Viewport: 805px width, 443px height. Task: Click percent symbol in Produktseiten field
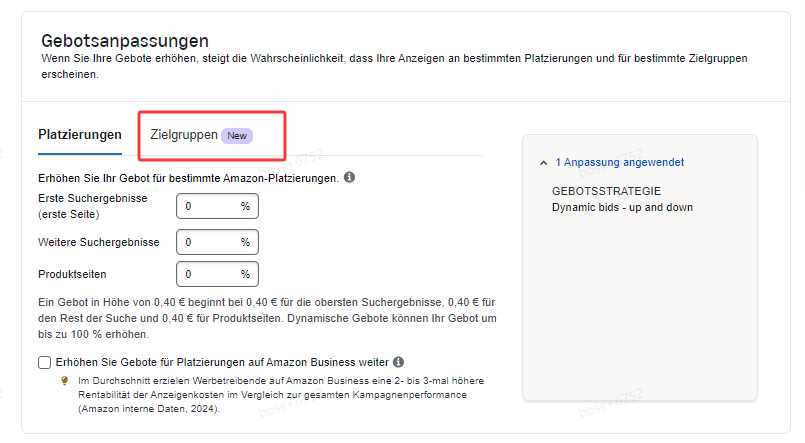click(245, 274)
